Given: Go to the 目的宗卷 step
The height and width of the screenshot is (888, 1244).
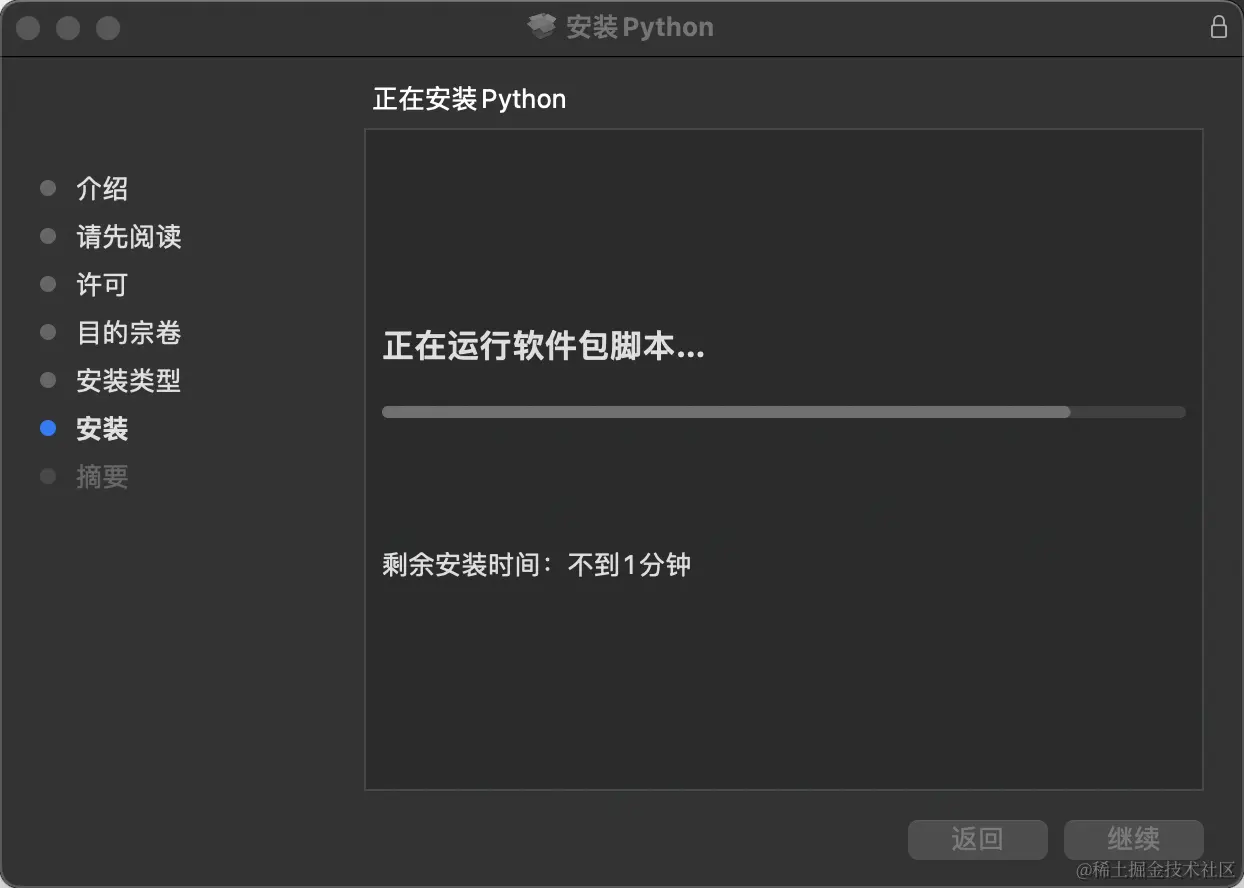Looking at the screenshot, I should coord(129,332).
